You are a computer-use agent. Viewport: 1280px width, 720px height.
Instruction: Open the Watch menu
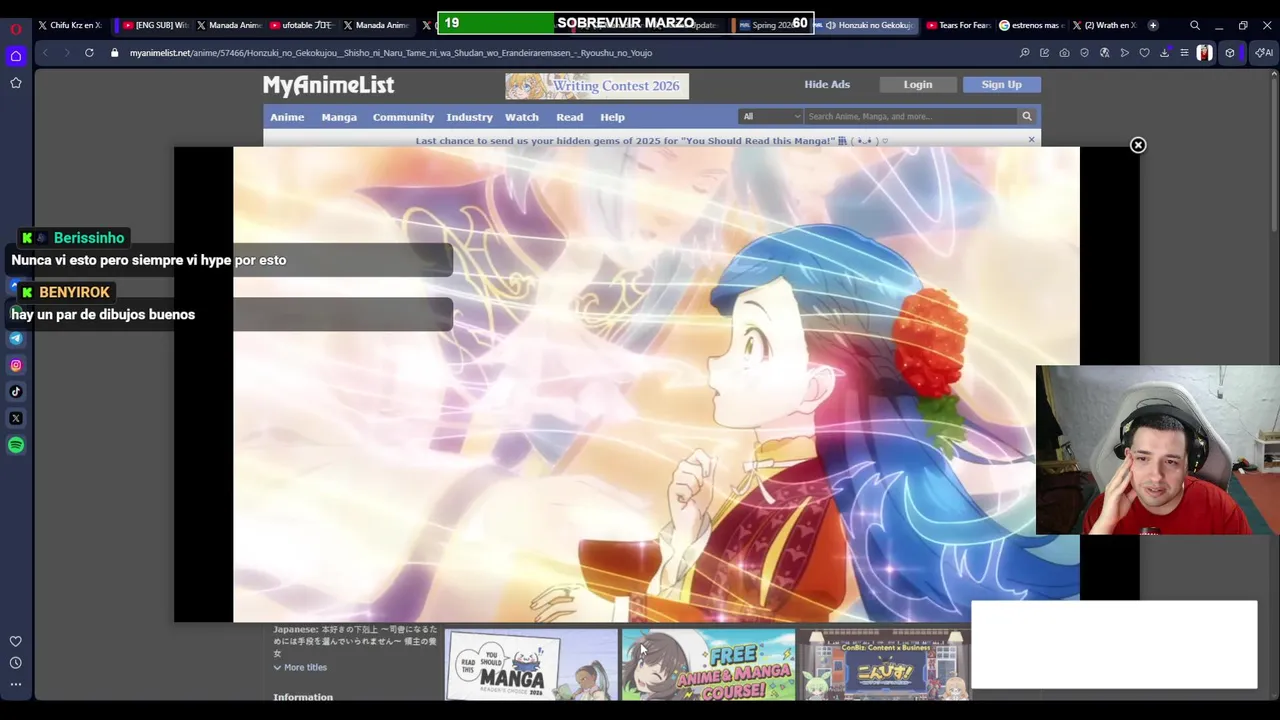[522, 117]
